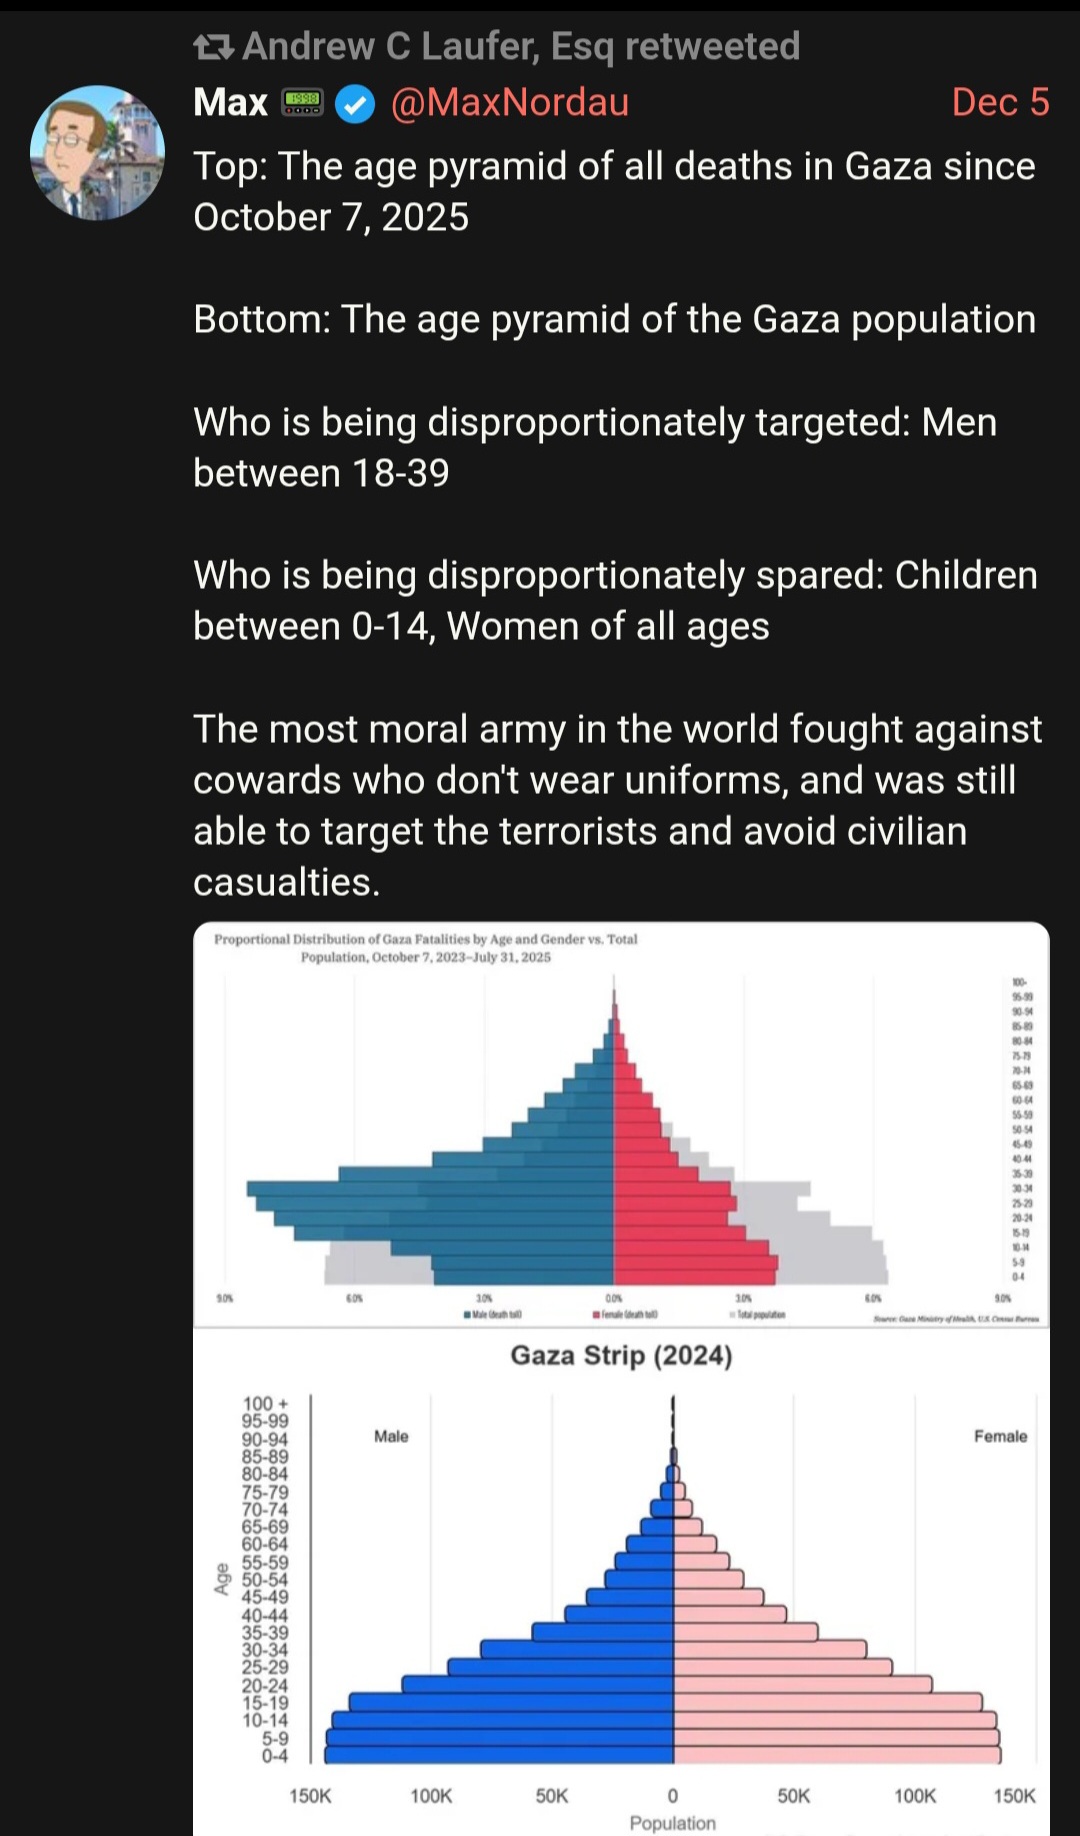Tap the Female label in population chart
1080x1836 pixels.
pyautogui.click(x=1001, y=1436)
